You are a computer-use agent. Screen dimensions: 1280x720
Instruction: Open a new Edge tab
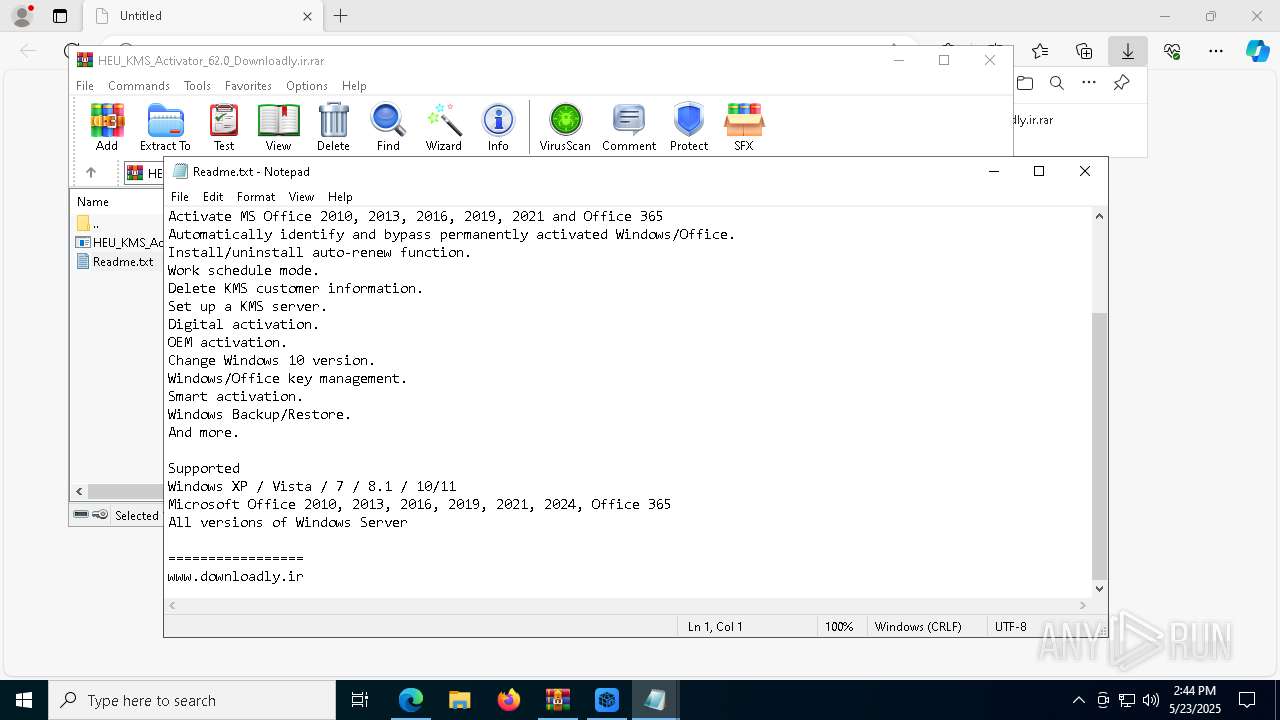click(x=340, y=16)
